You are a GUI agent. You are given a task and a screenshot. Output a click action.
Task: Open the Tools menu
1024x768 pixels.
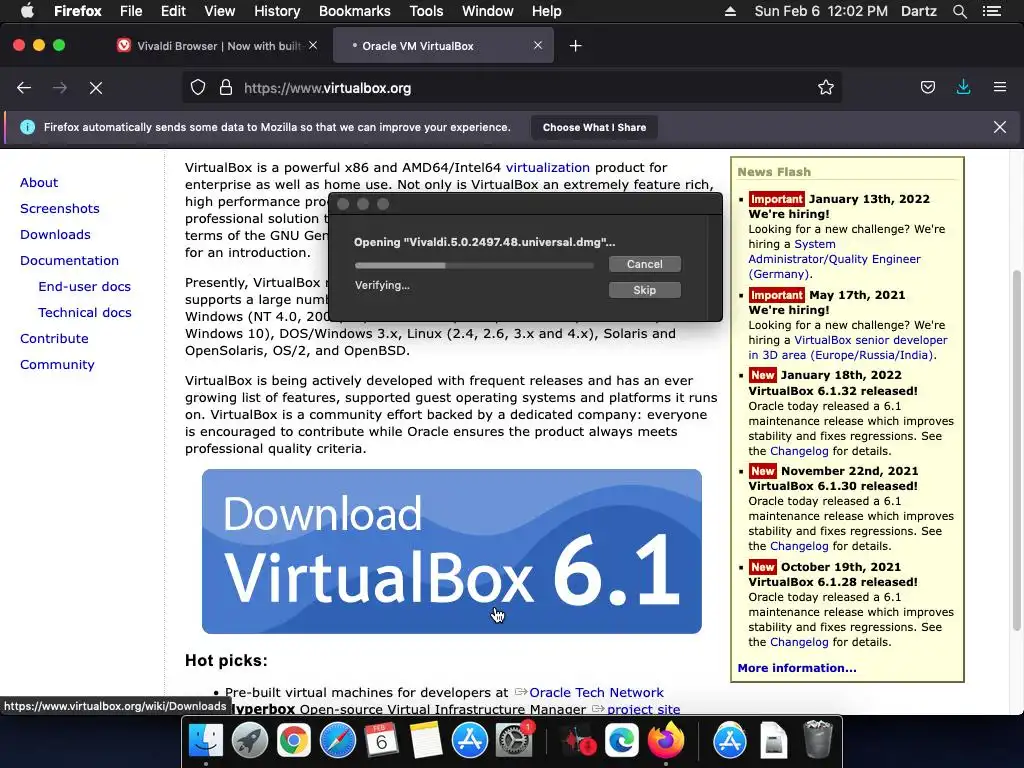(x=426, y=11)
